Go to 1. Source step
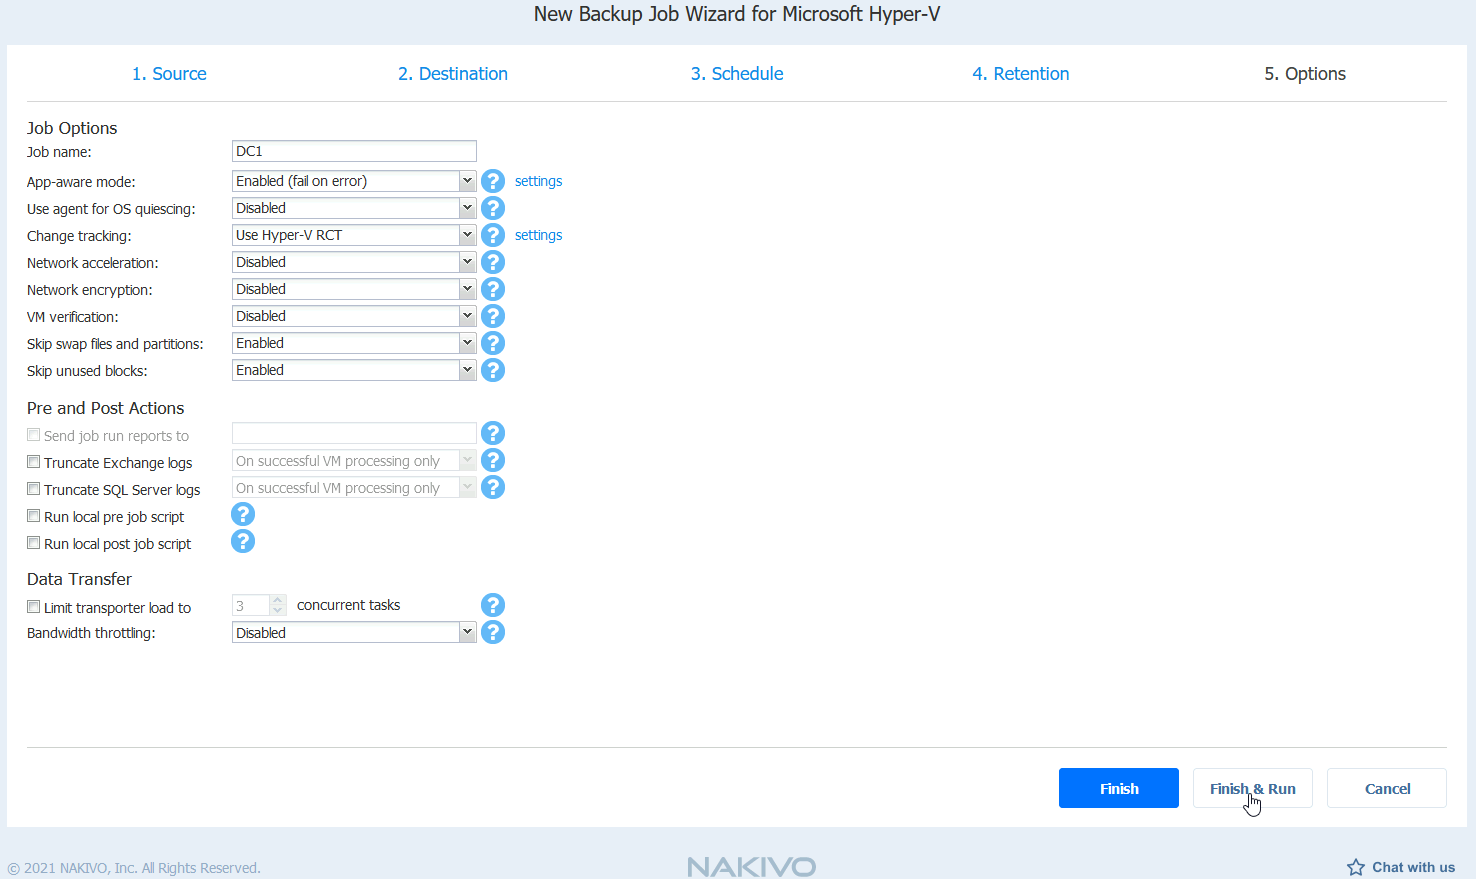Screen dimensions: 1476x879 [169, 74]
